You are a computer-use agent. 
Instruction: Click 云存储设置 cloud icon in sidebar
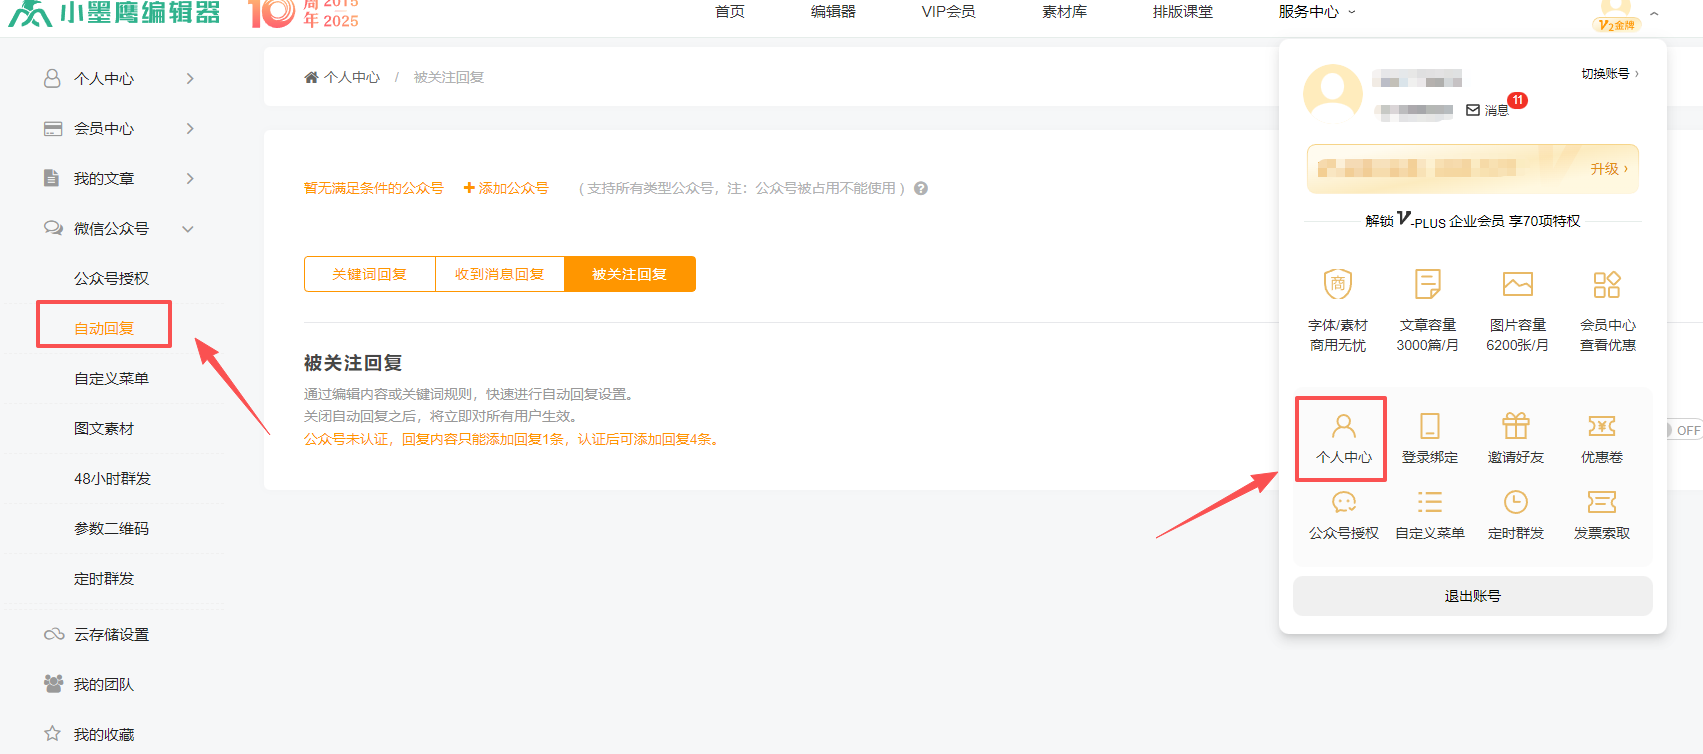[54, 634]
